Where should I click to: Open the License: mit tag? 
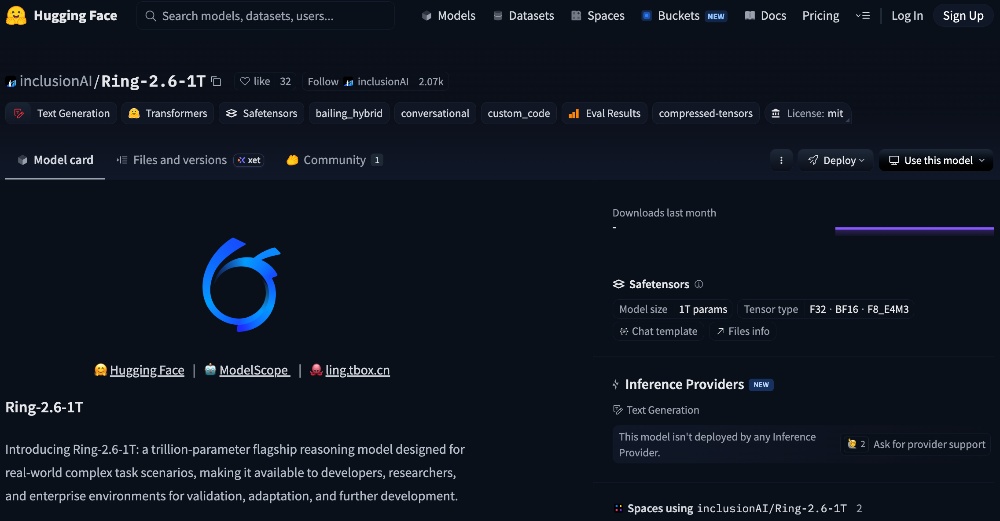(807, 113)
